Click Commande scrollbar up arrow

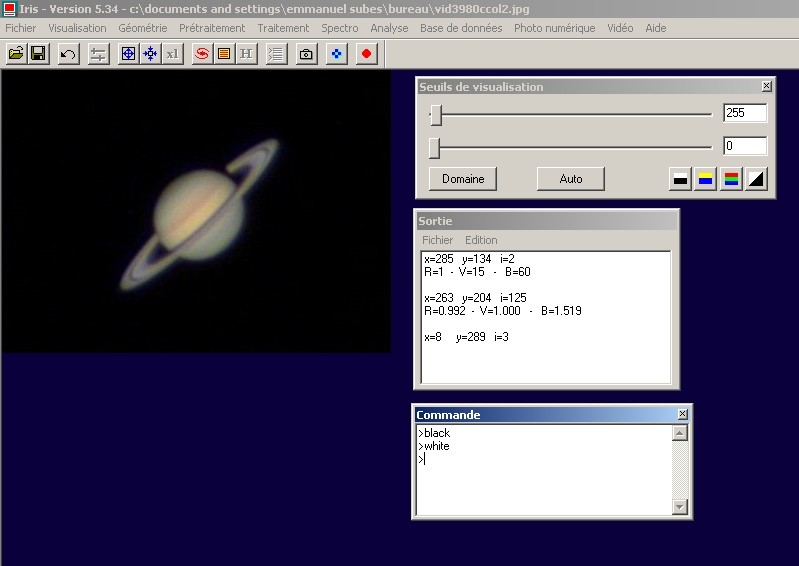click(680, 433)
